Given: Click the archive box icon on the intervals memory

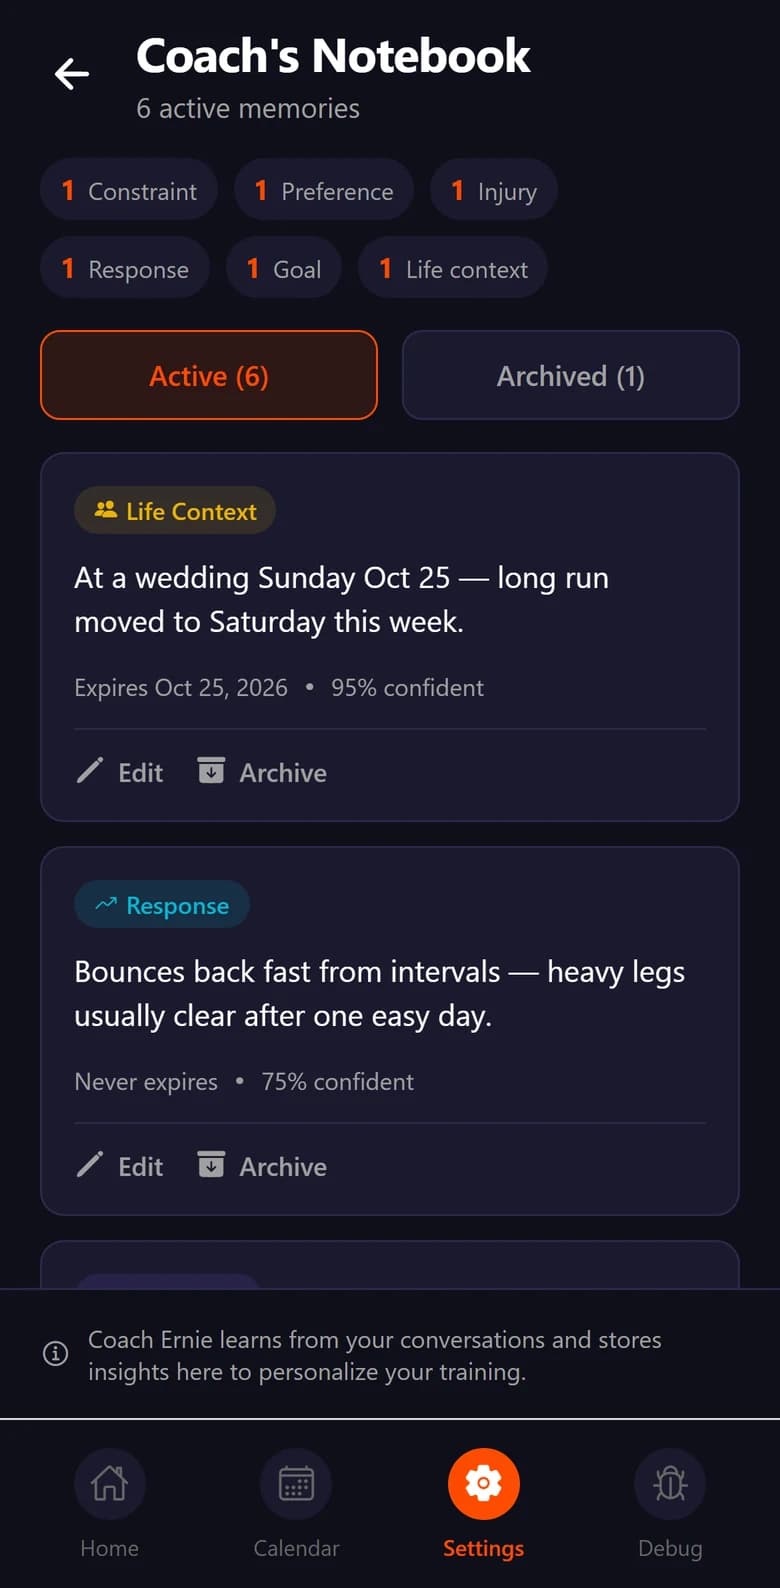Looking at the screenshot, I should 211,1165.
